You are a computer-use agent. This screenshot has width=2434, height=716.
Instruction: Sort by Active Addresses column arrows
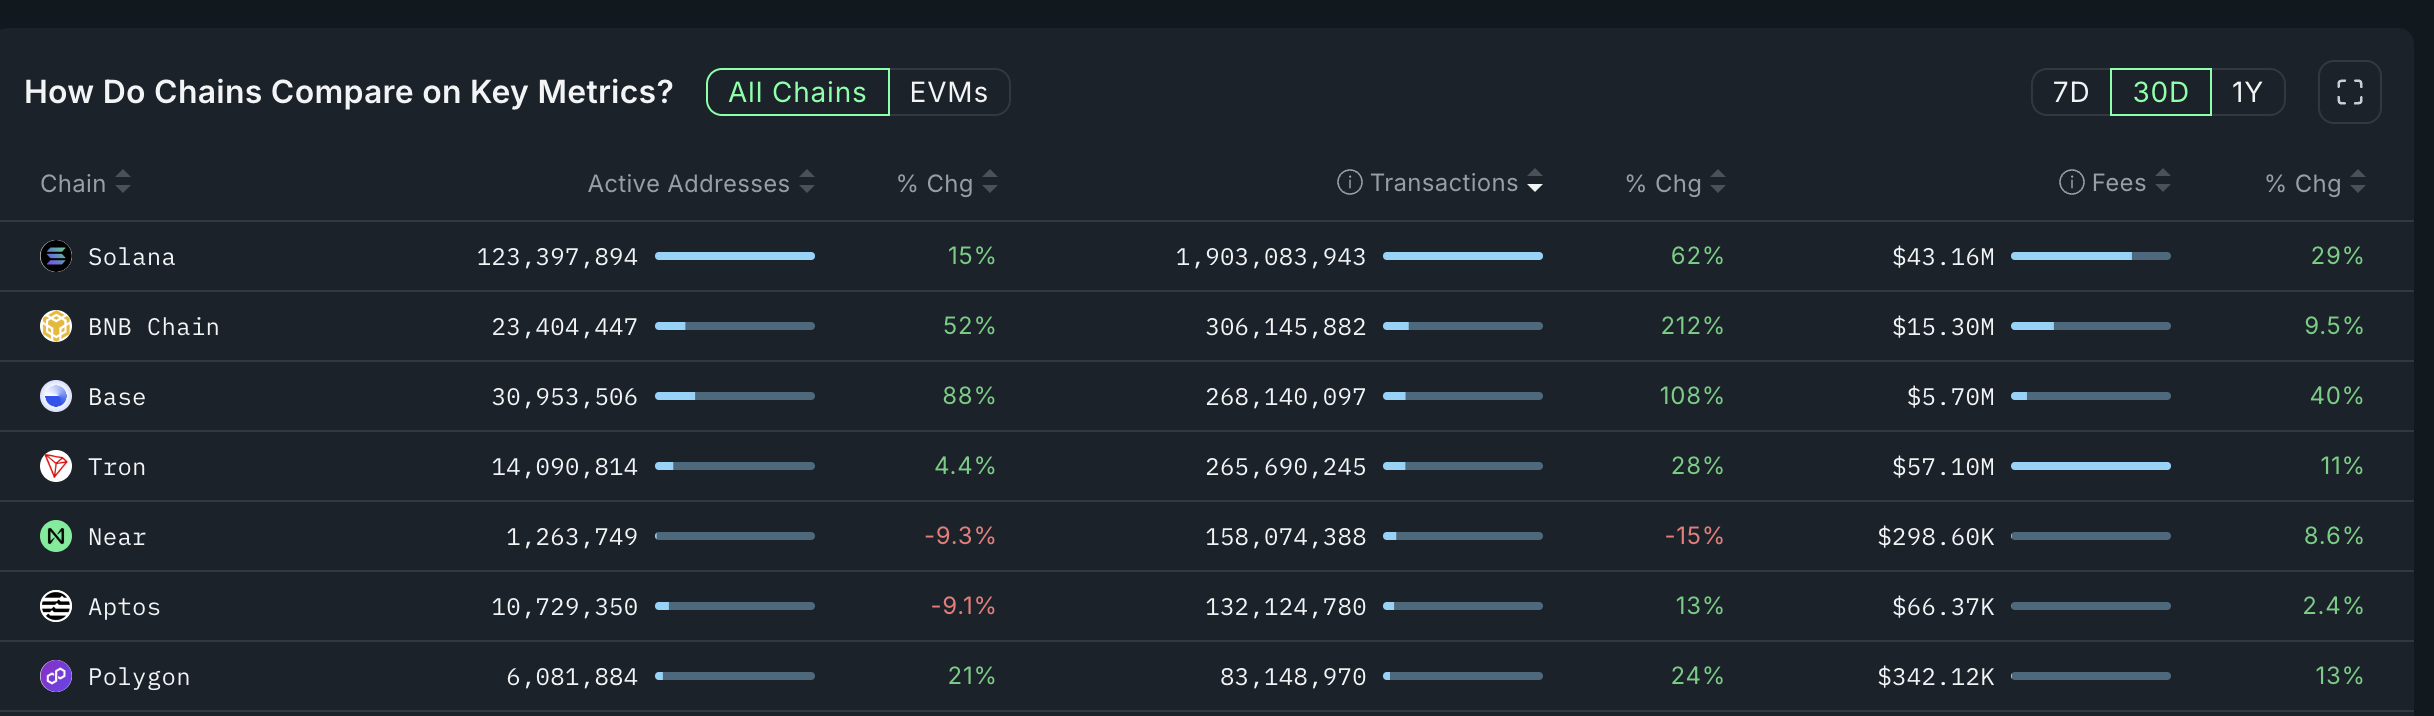pyautogui.click(x=807, y=182)
